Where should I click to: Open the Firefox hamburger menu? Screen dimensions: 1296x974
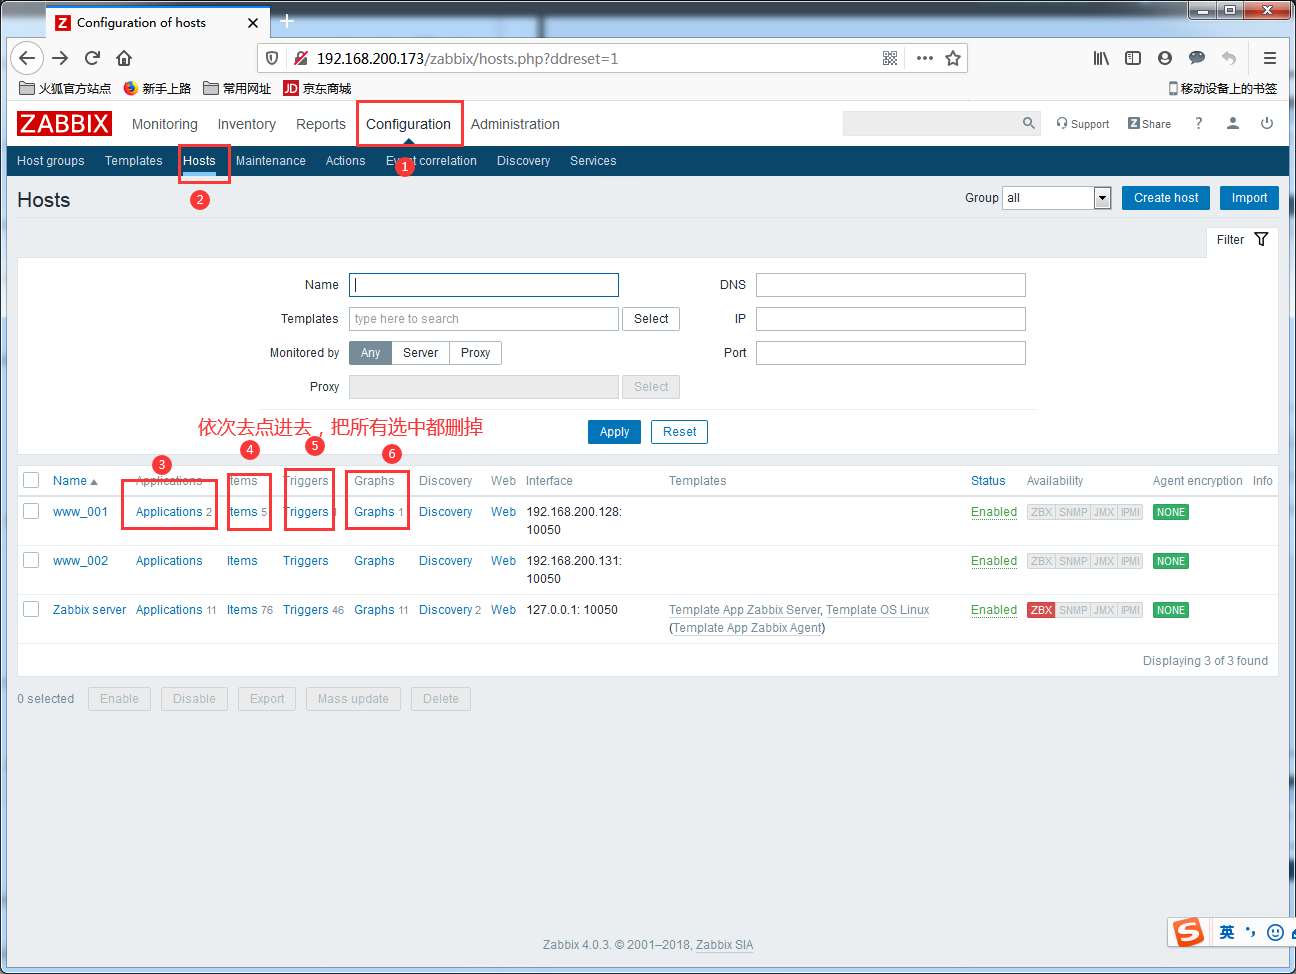[1270, 58]
